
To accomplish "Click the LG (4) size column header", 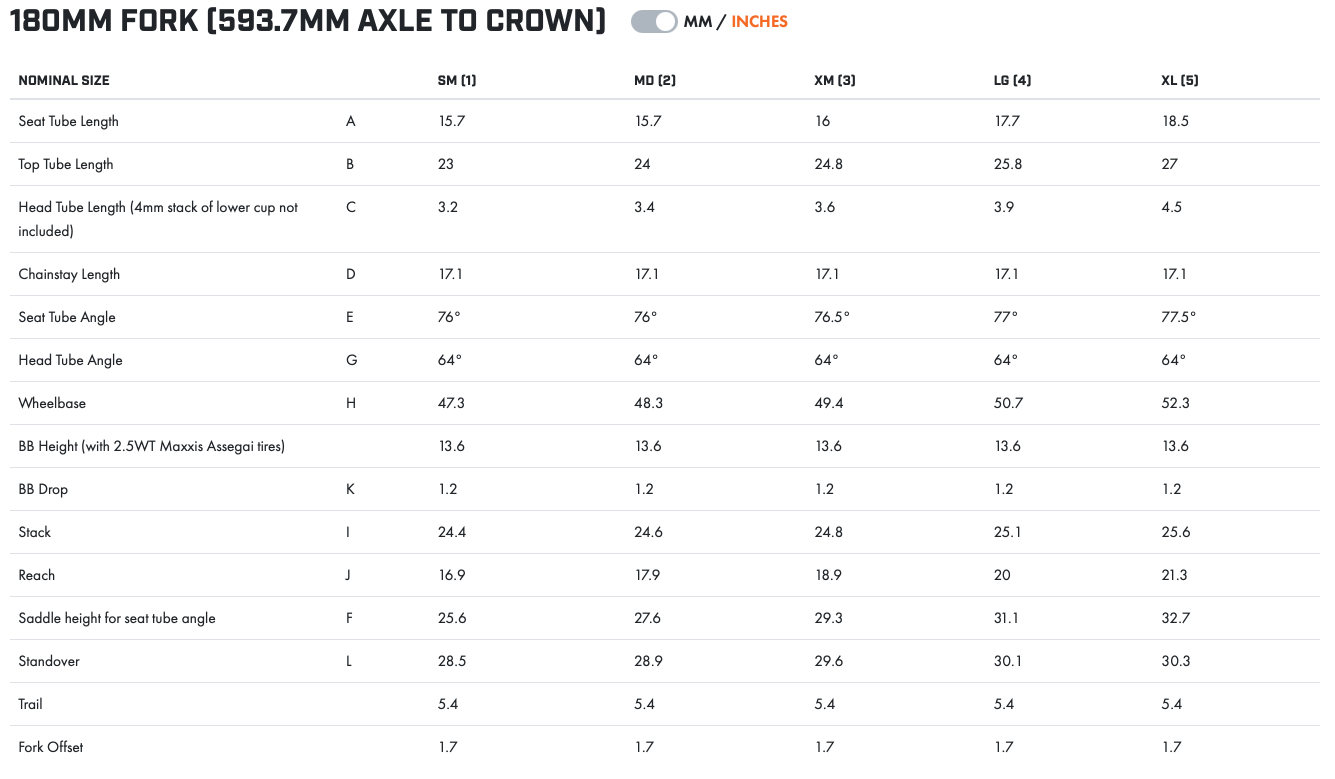I will 1012,80.
